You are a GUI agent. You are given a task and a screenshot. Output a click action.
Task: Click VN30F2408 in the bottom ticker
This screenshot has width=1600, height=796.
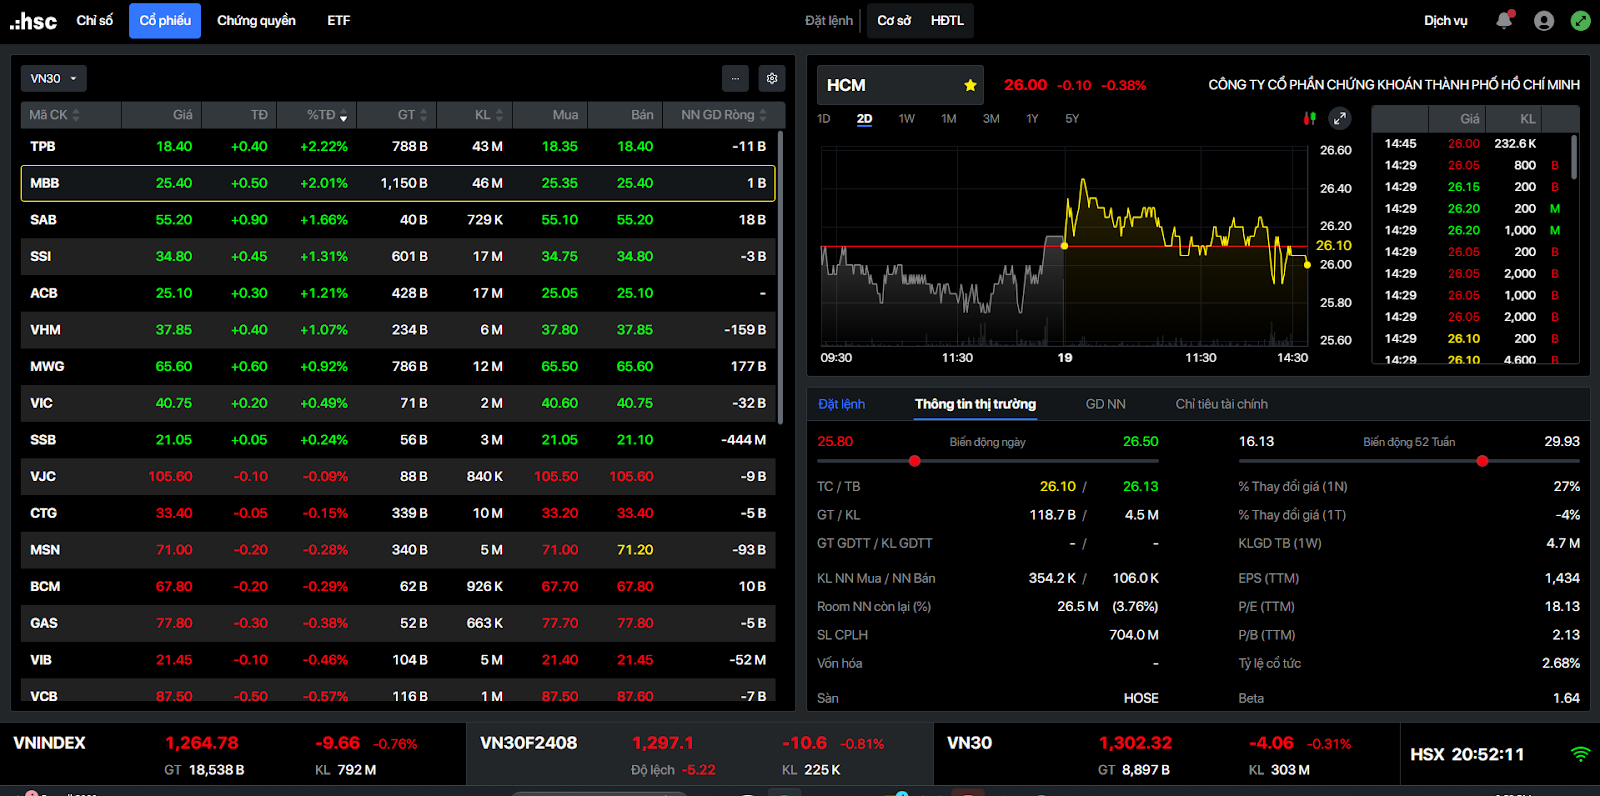point(528,743)
